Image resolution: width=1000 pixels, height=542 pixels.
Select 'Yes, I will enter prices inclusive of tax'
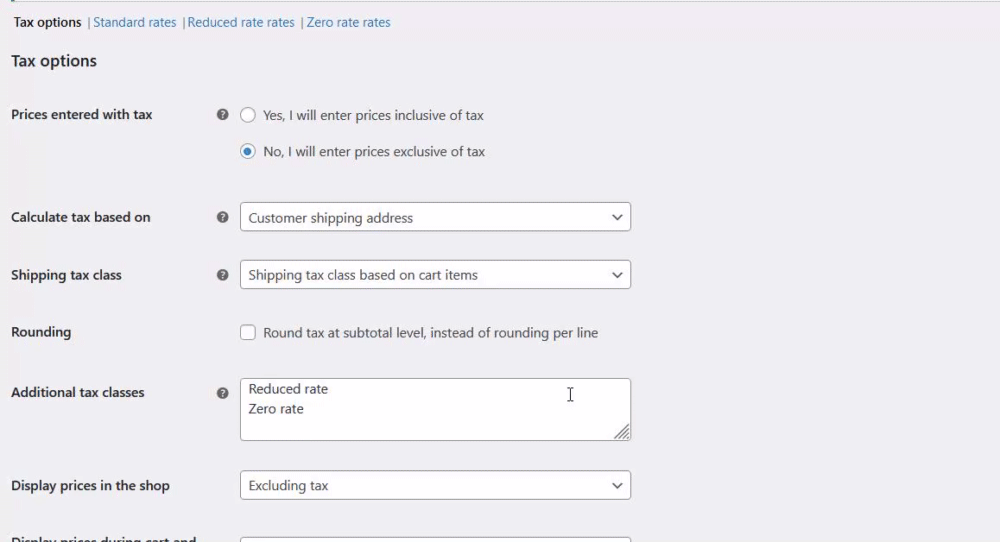point(248,115)
